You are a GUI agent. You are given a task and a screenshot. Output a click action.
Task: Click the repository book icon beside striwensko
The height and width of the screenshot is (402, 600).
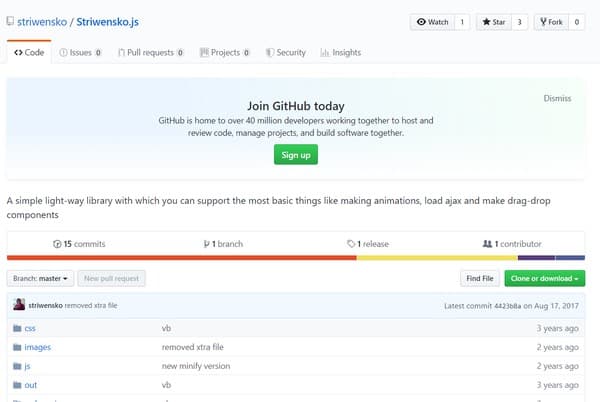tap(10, 21)
